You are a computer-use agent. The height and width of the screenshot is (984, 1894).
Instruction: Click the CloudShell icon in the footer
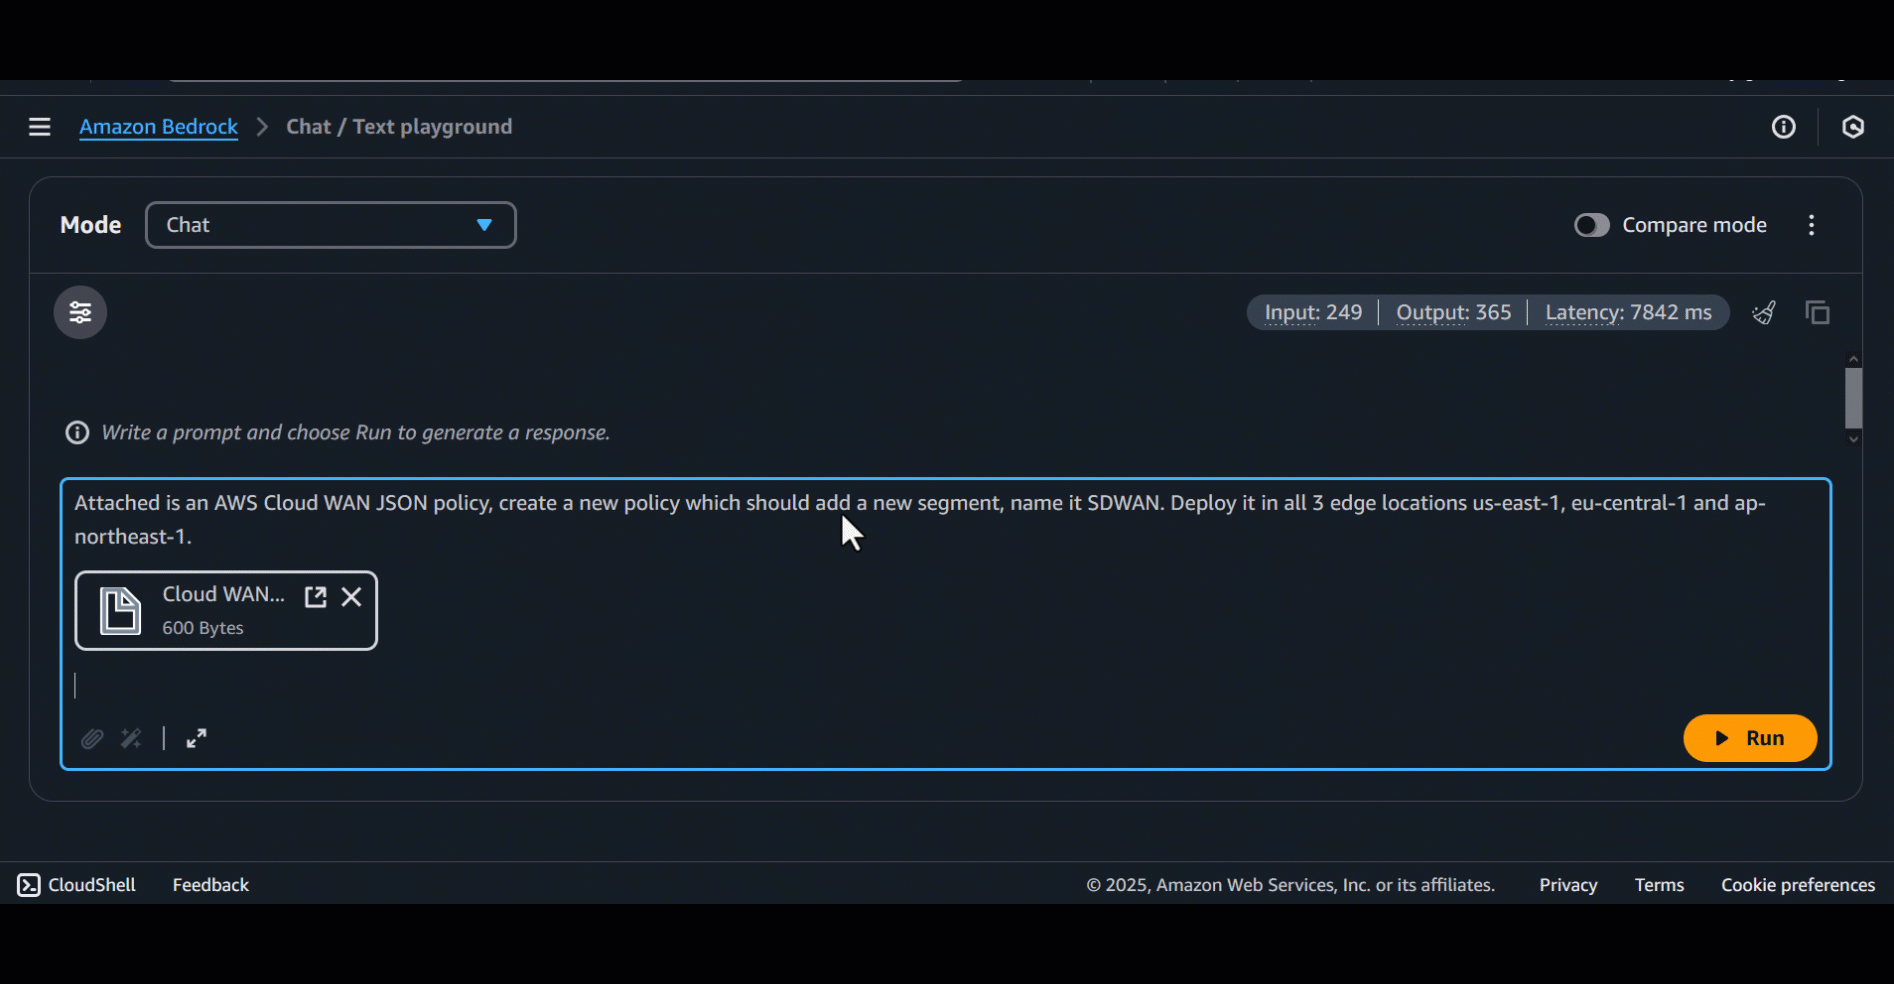pos(26,884)
